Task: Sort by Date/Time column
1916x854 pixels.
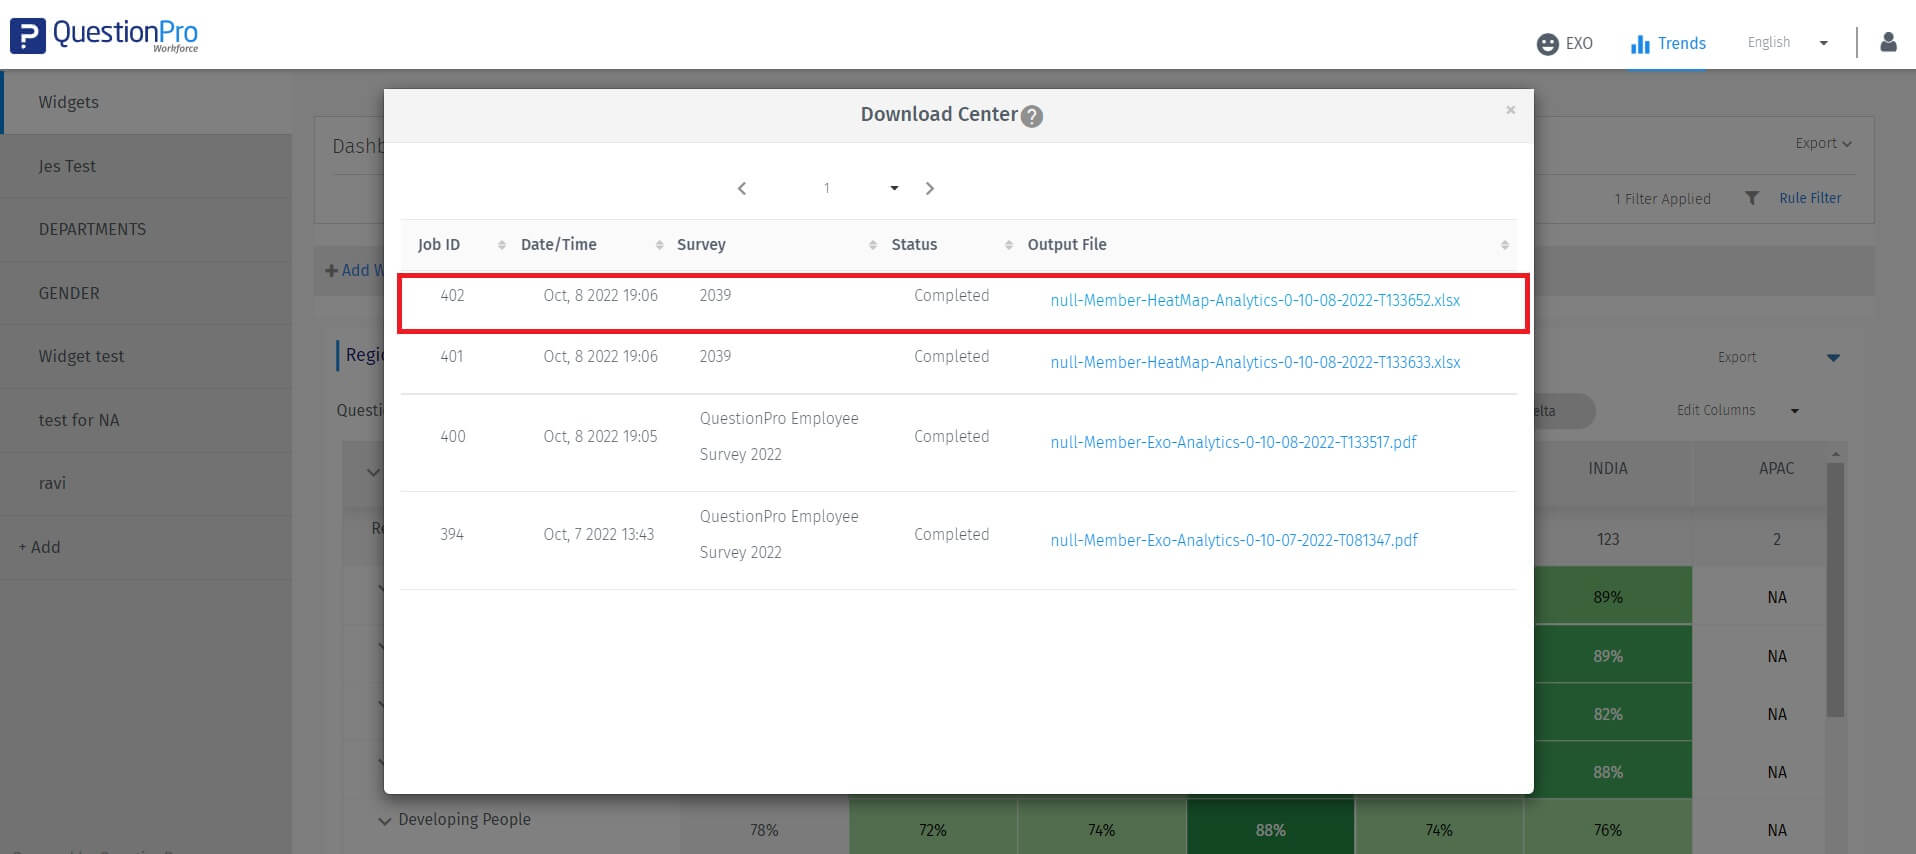Action: [659, 245]
